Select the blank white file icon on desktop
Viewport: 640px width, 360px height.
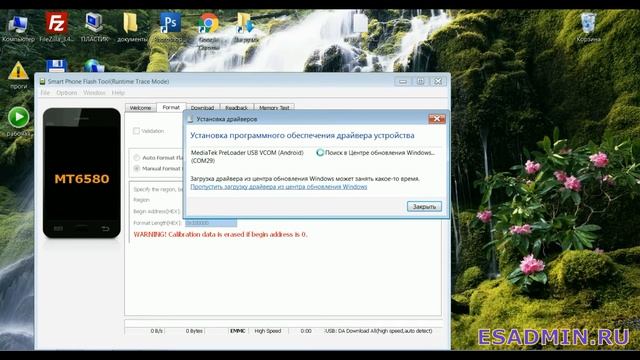point(360,24)
